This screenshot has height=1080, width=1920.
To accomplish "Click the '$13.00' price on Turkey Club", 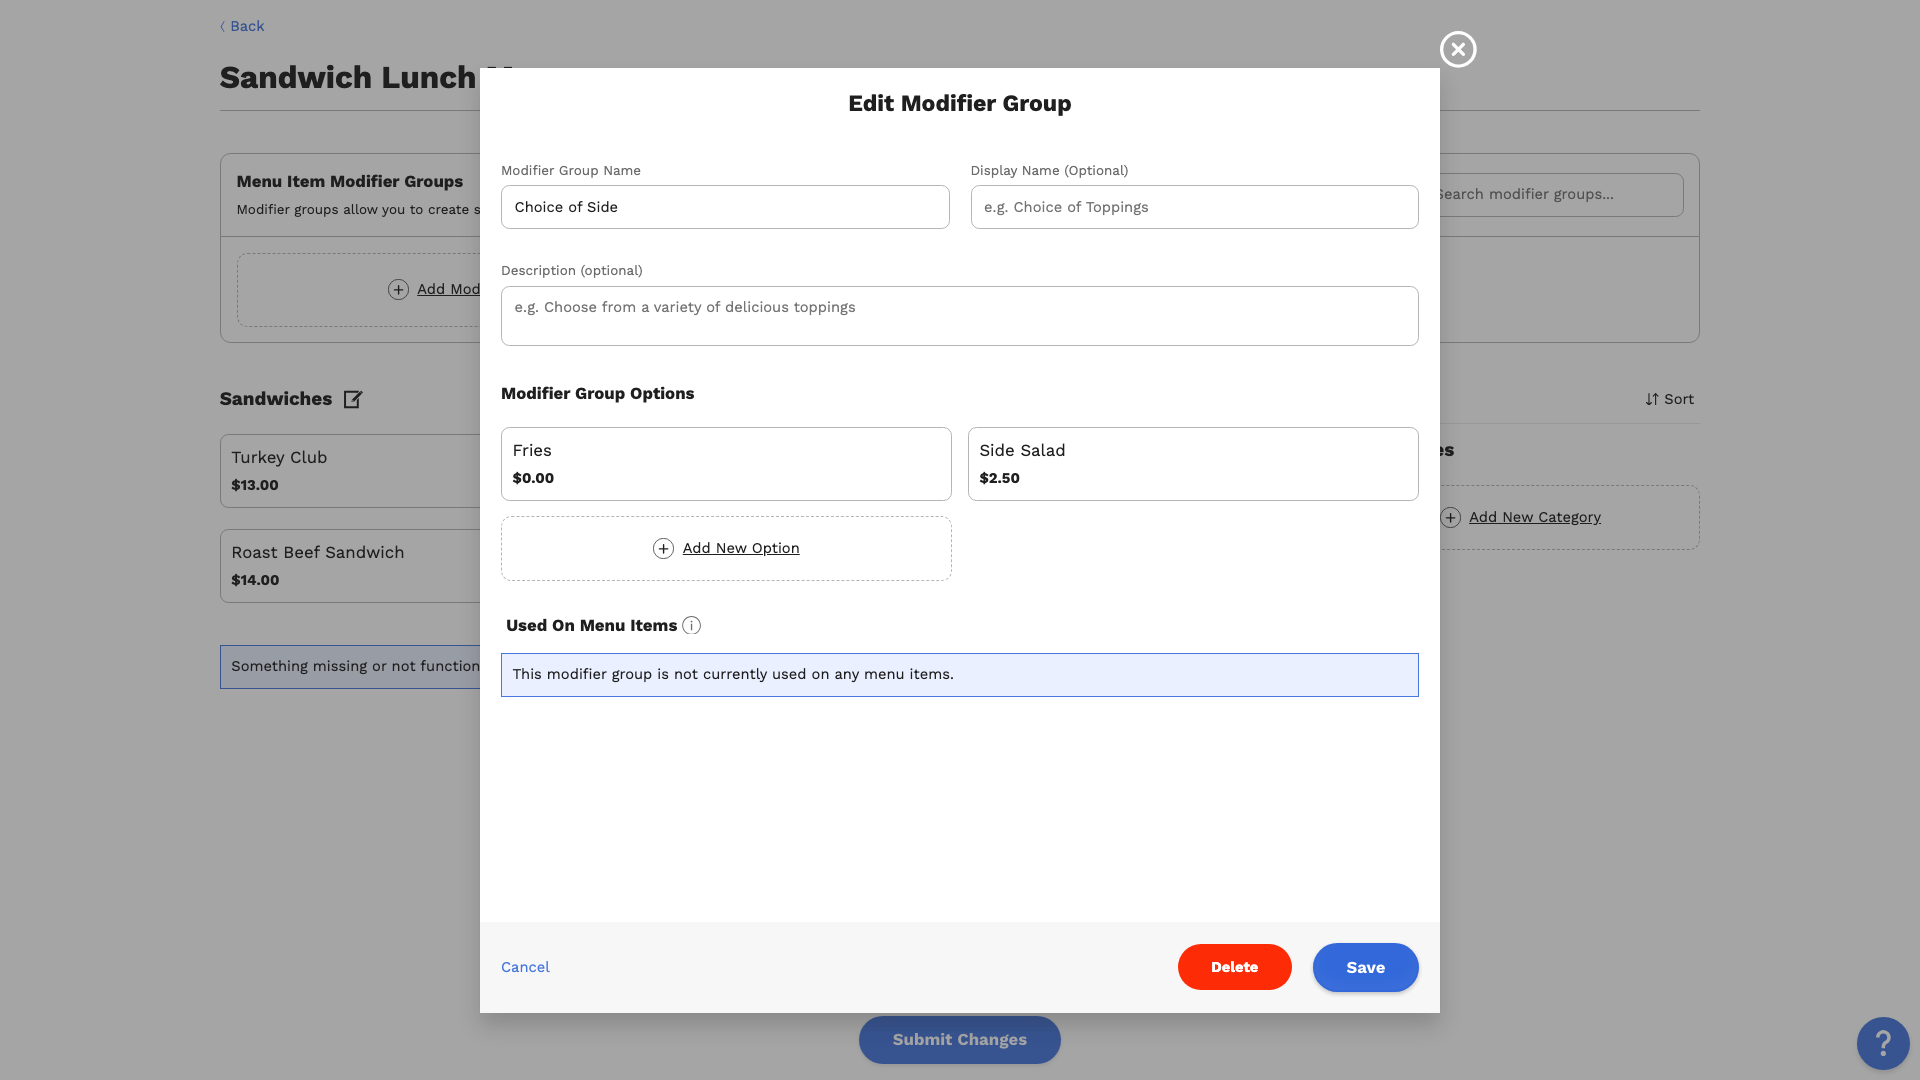I will 255,485.
